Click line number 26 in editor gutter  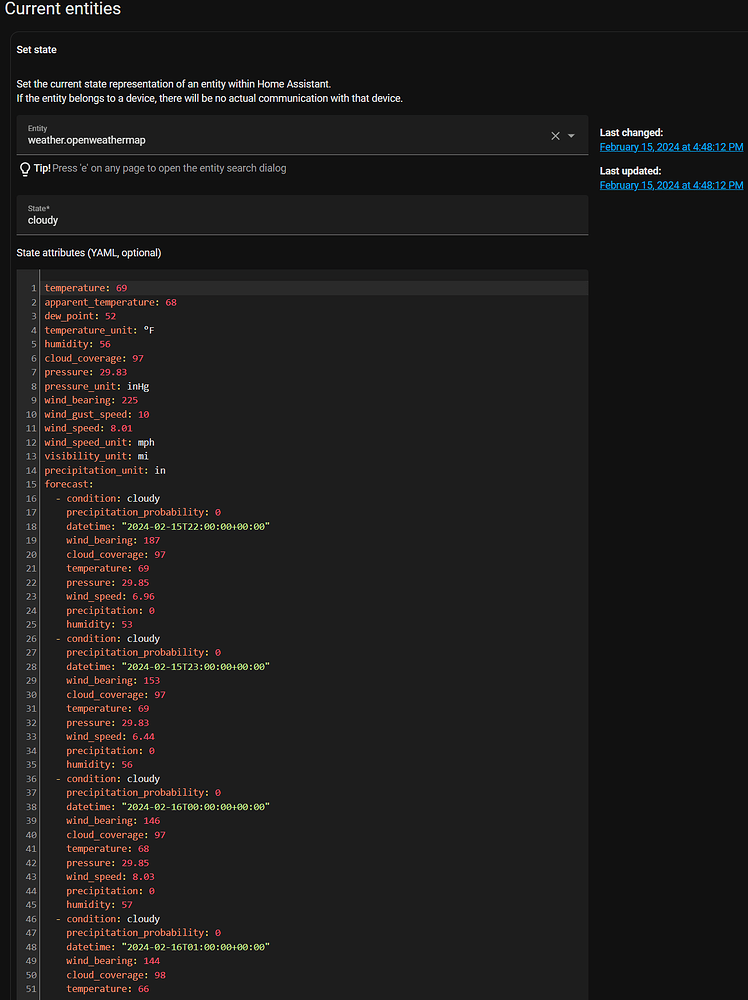pyautogui.click(x=32, y=638)
